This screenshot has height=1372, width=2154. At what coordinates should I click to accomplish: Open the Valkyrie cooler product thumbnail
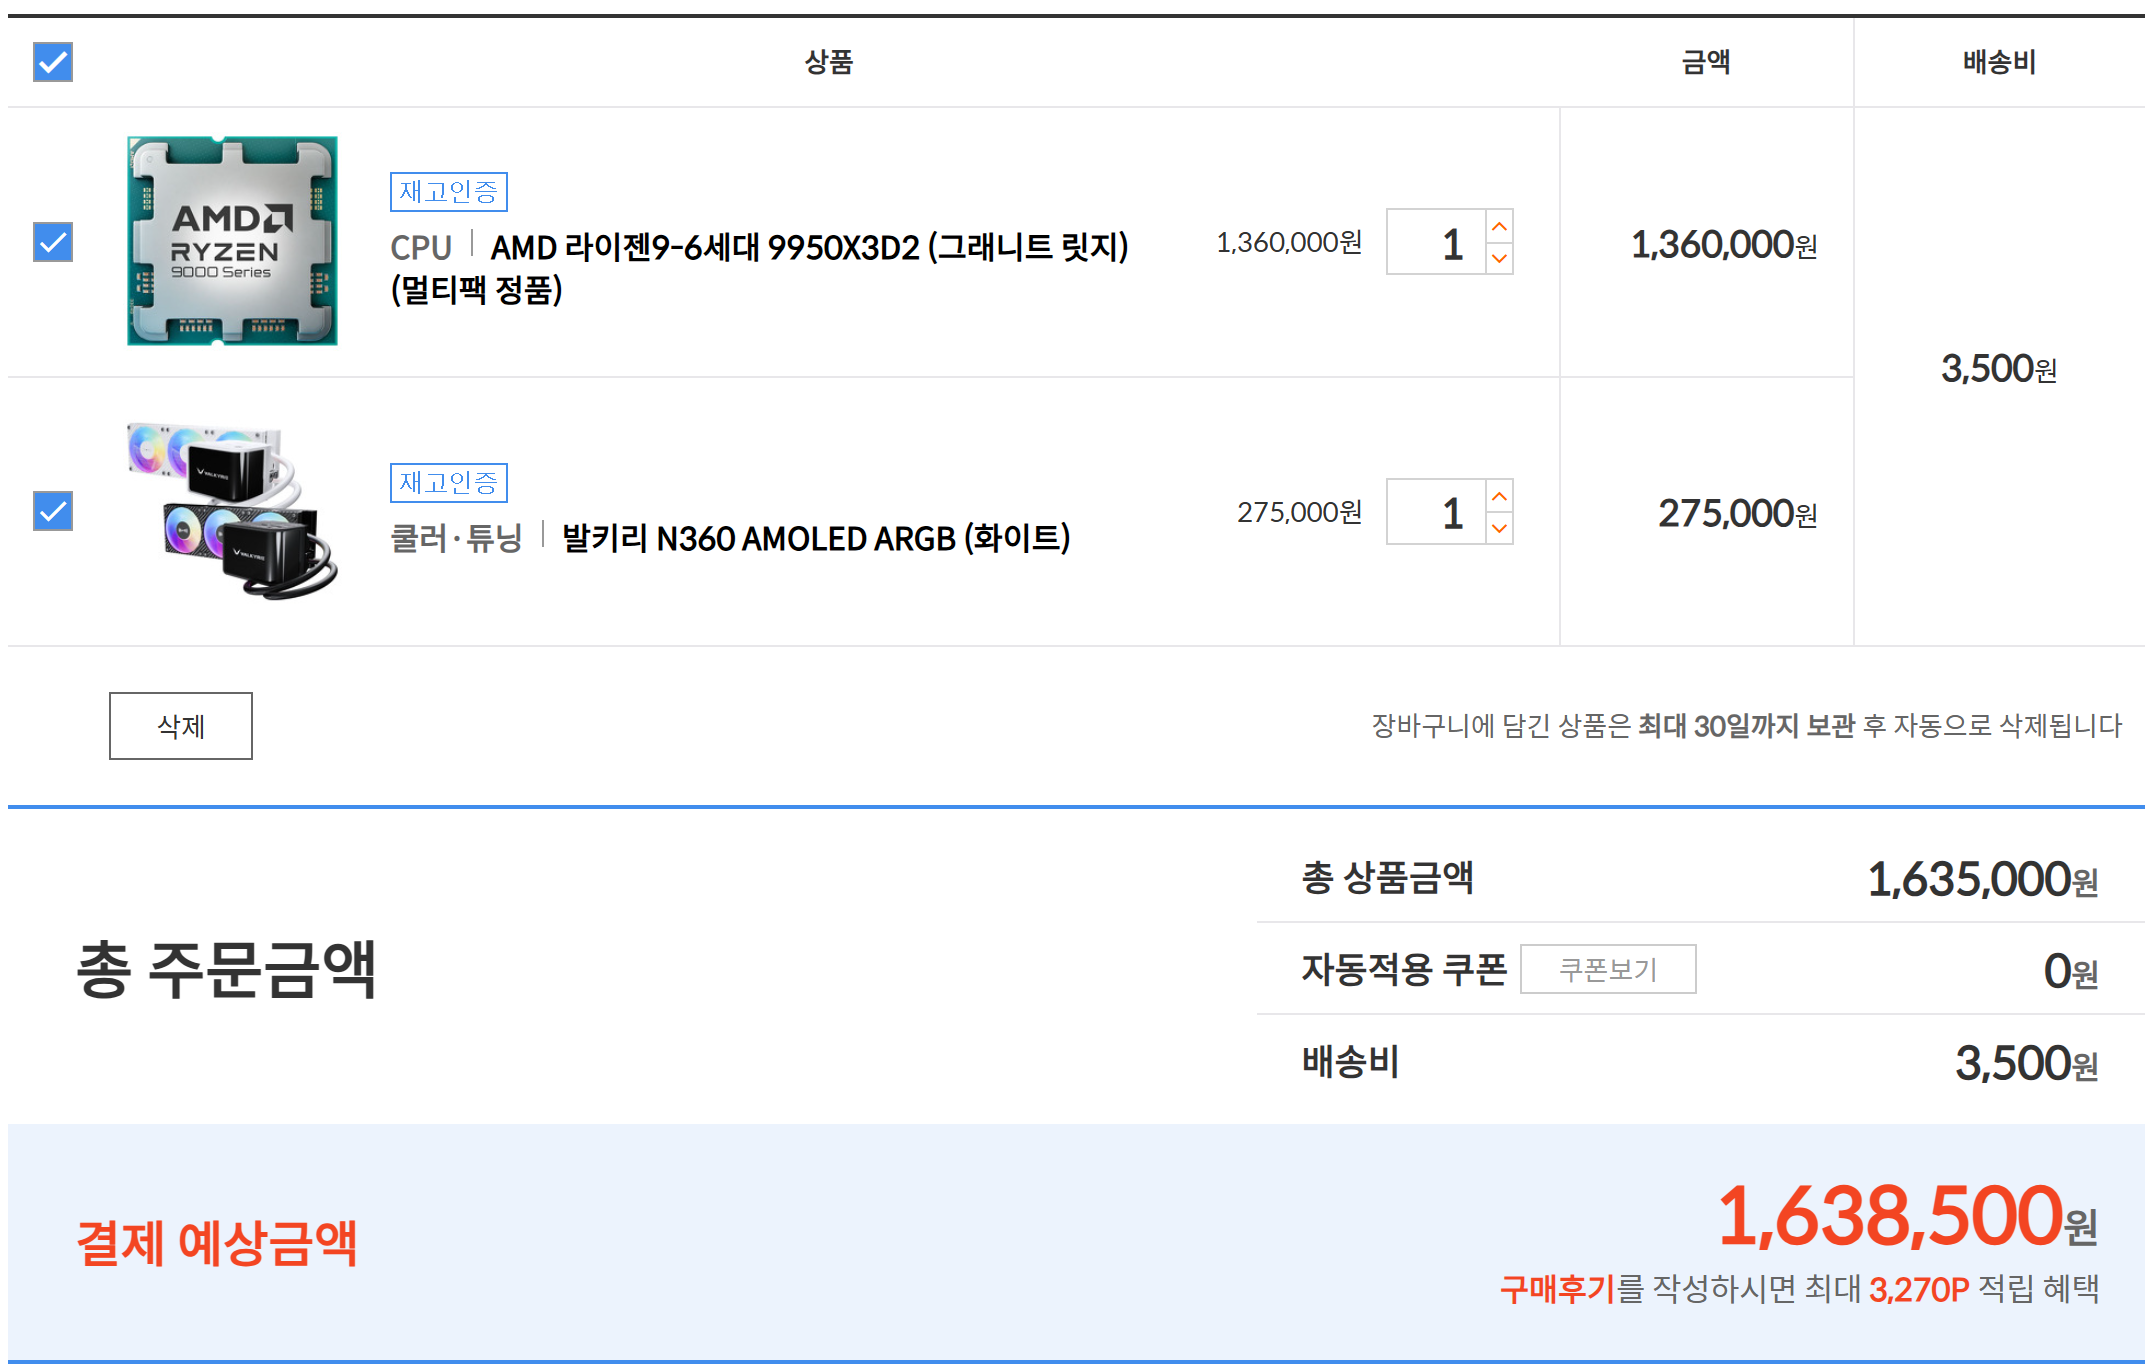point(232,511)
